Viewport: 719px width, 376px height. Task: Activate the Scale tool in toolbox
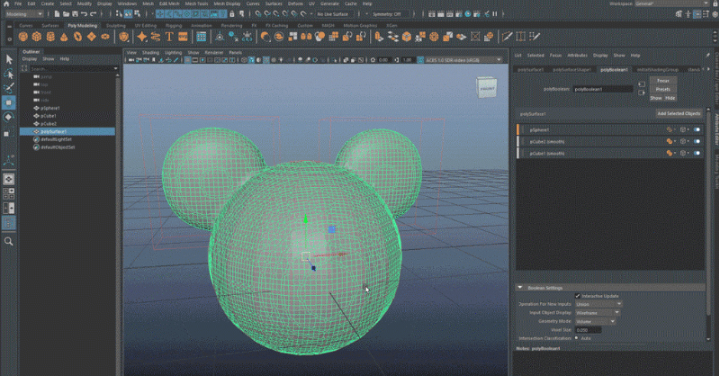point(7,133)
